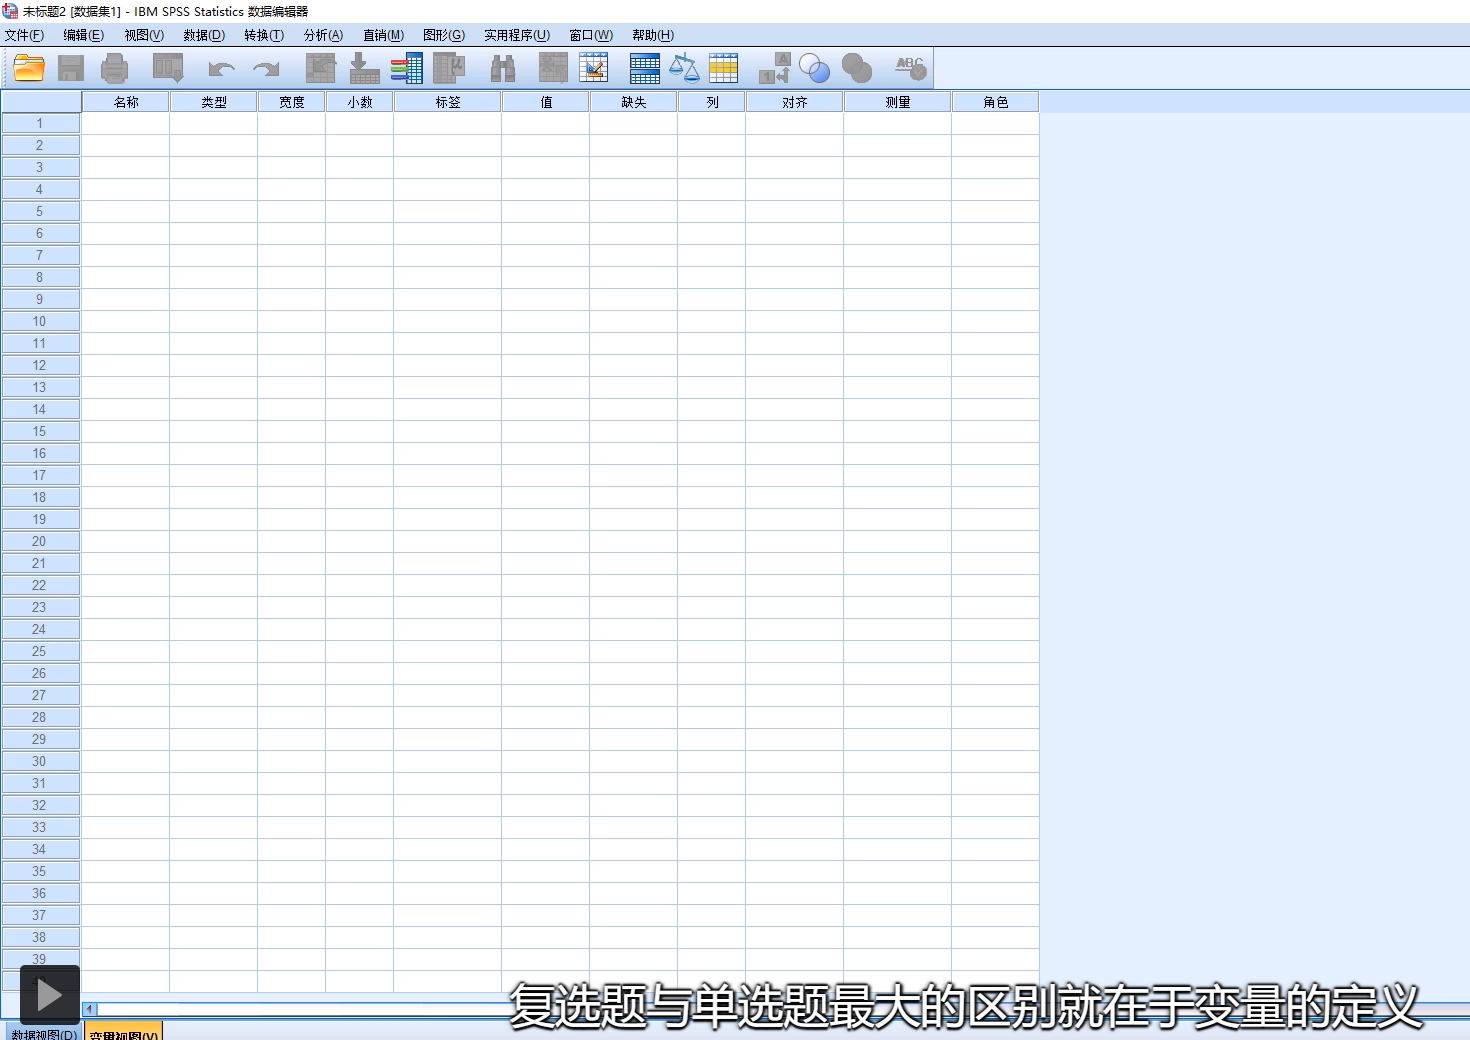
Task: Click the Use variable sets circles icon
Action: point(815,68)
